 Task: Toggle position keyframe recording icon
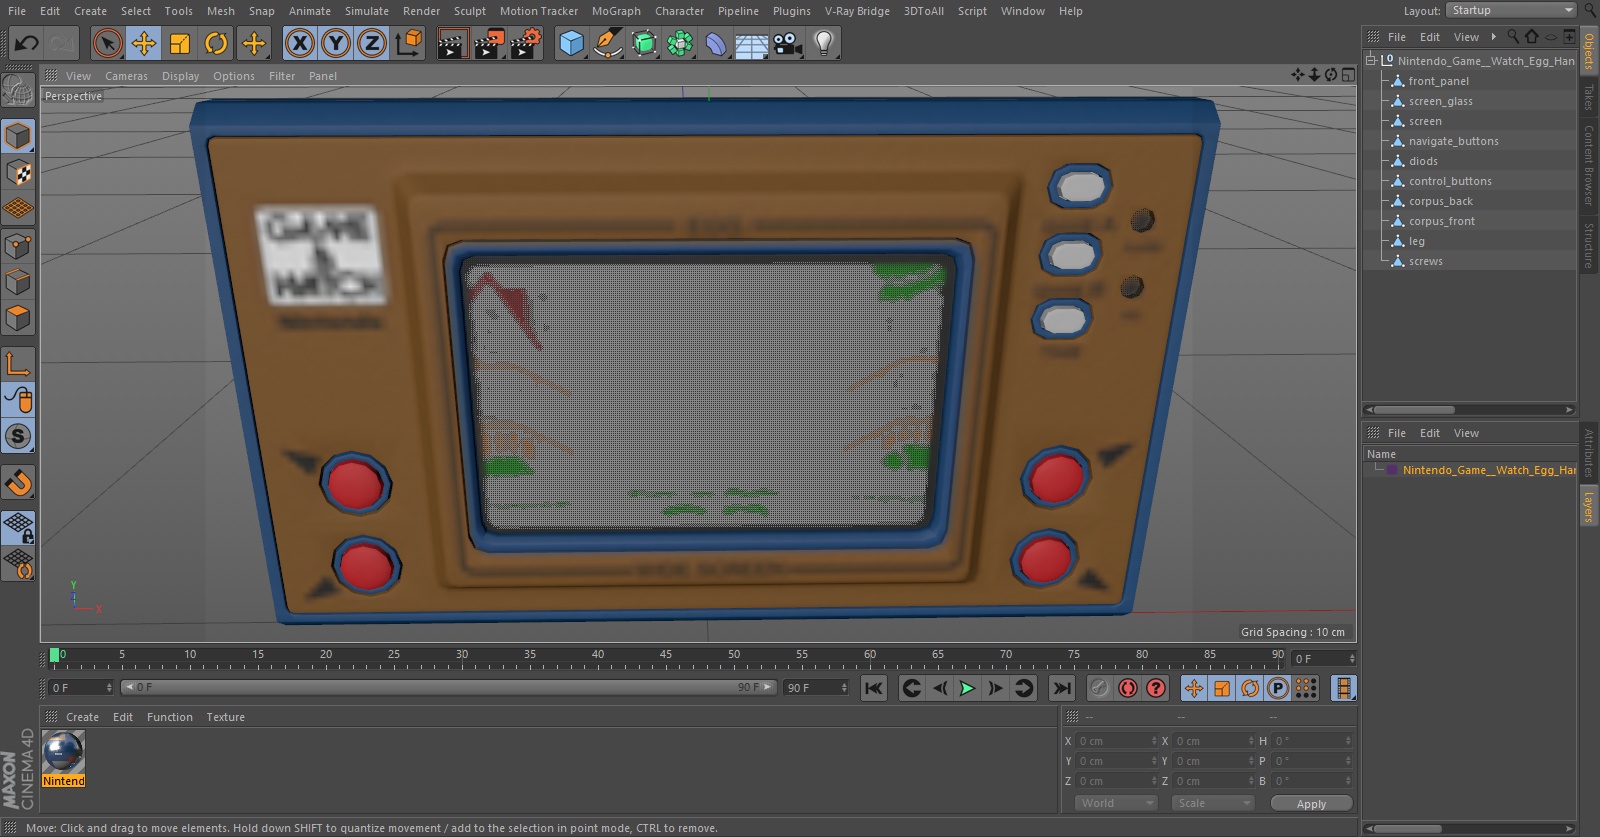pos(1194,688)
